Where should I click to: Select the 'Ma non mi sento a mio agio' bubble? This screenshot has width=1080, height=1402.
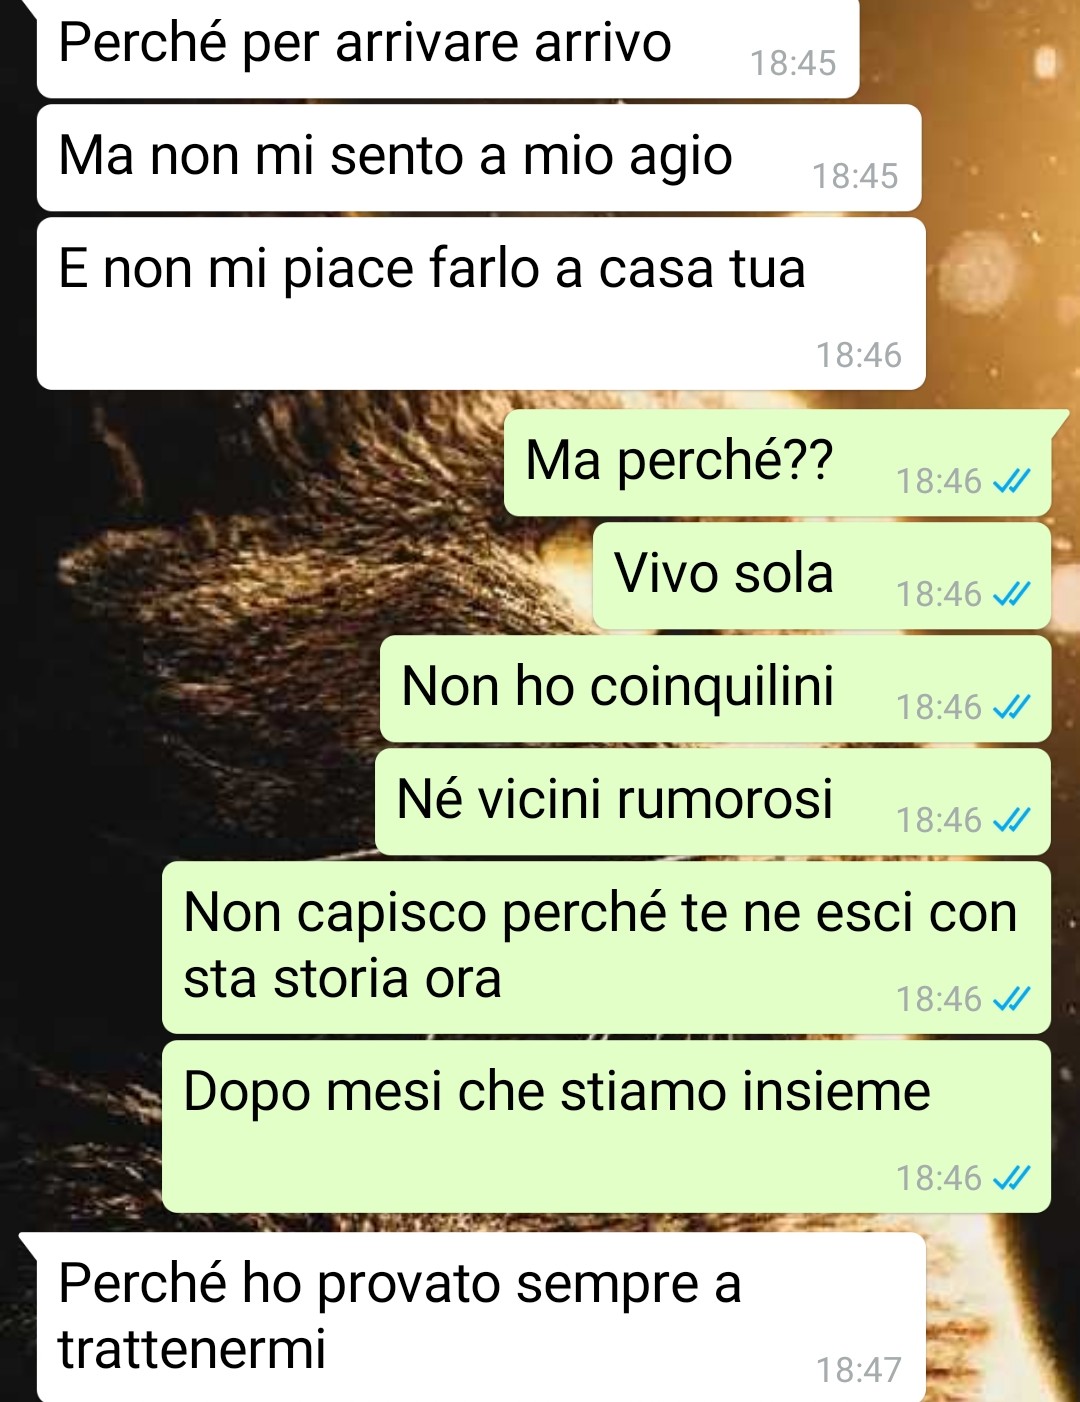[x=479, y=158]
